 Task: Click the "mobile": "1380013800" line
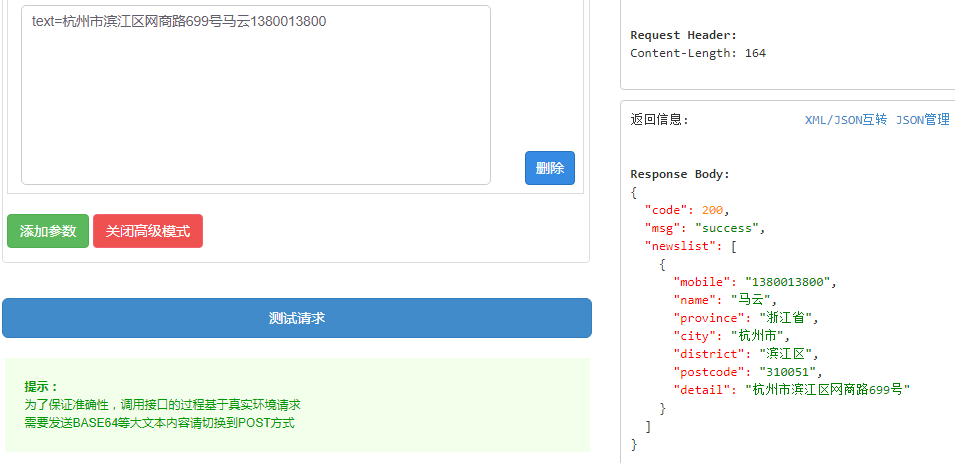click(x=755, y=282)
